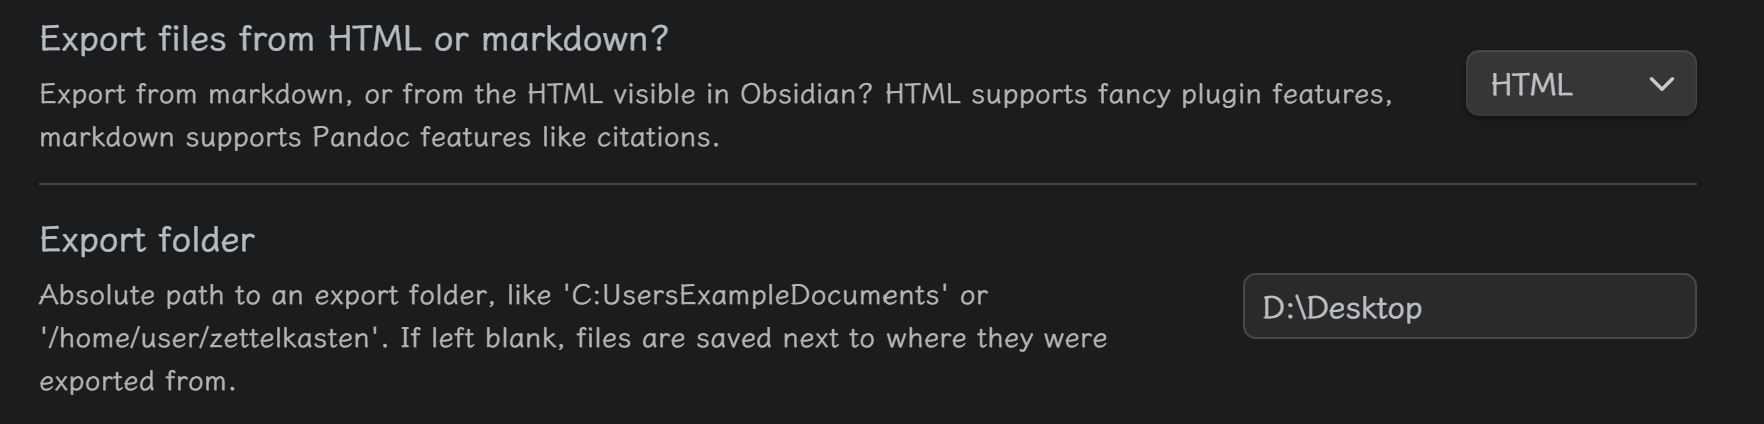Click the chevron arrow beside HTML

click(1661, 85)
